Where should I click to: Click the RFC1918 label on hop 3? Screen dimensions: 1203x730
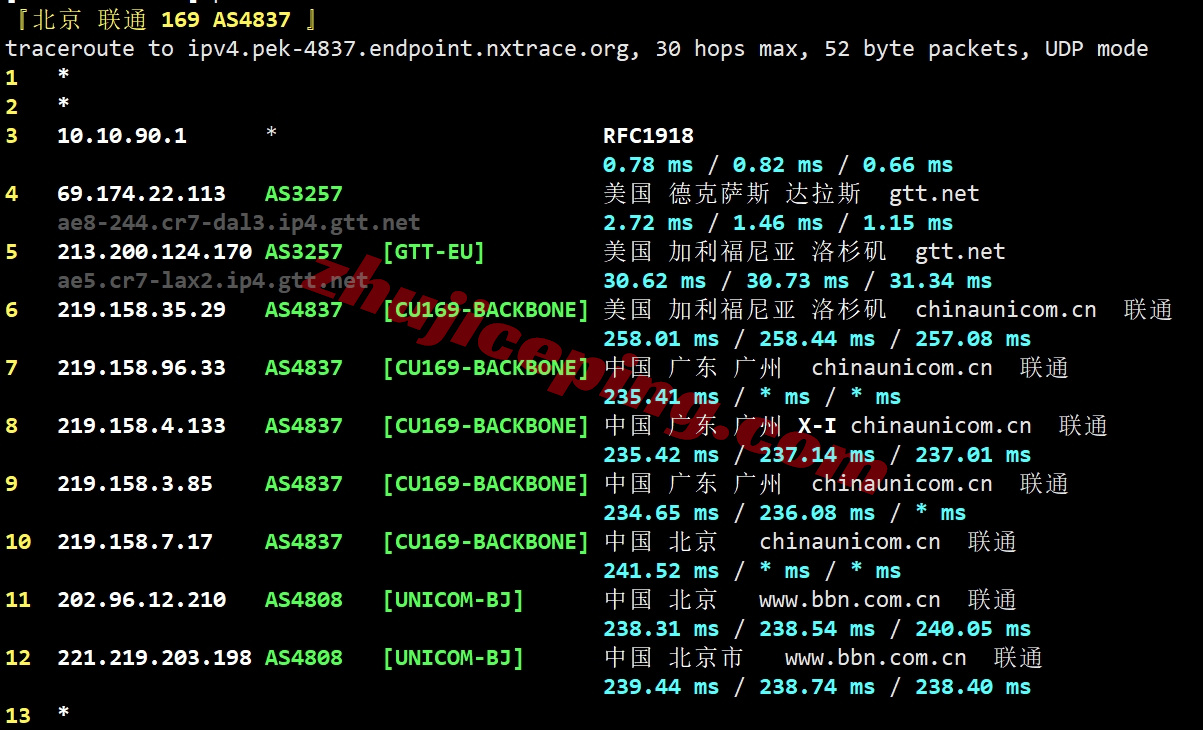click(x=648, y=136)
